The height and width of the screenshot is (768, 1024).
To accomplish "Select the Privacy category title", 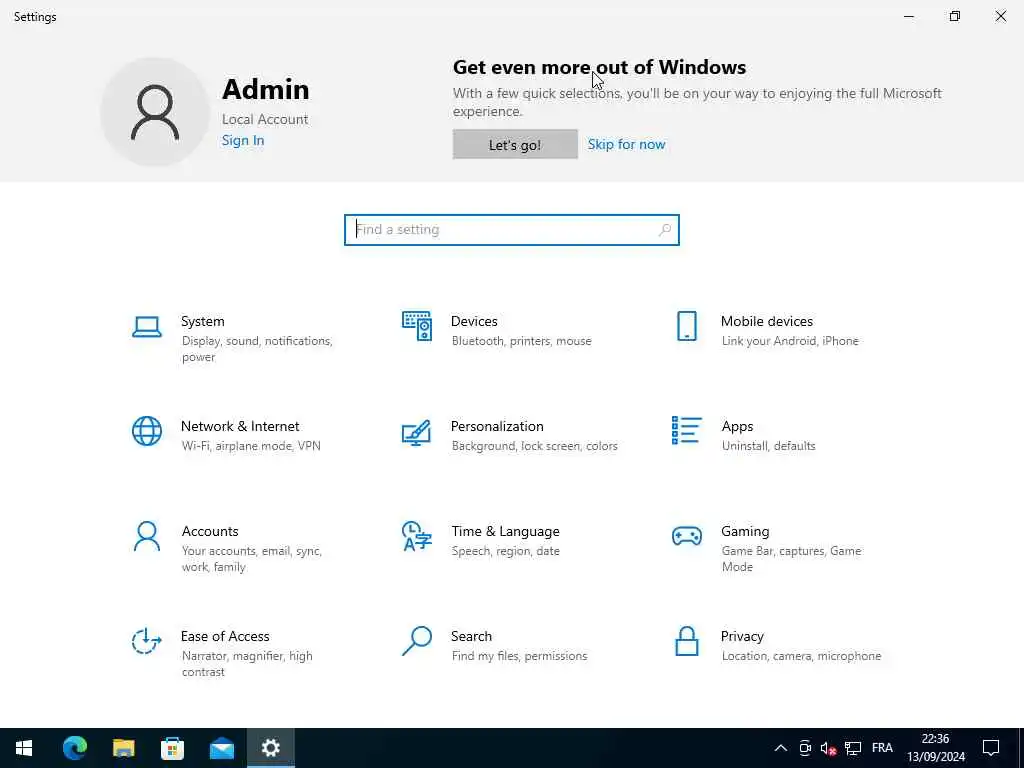I will click(742, 636).
